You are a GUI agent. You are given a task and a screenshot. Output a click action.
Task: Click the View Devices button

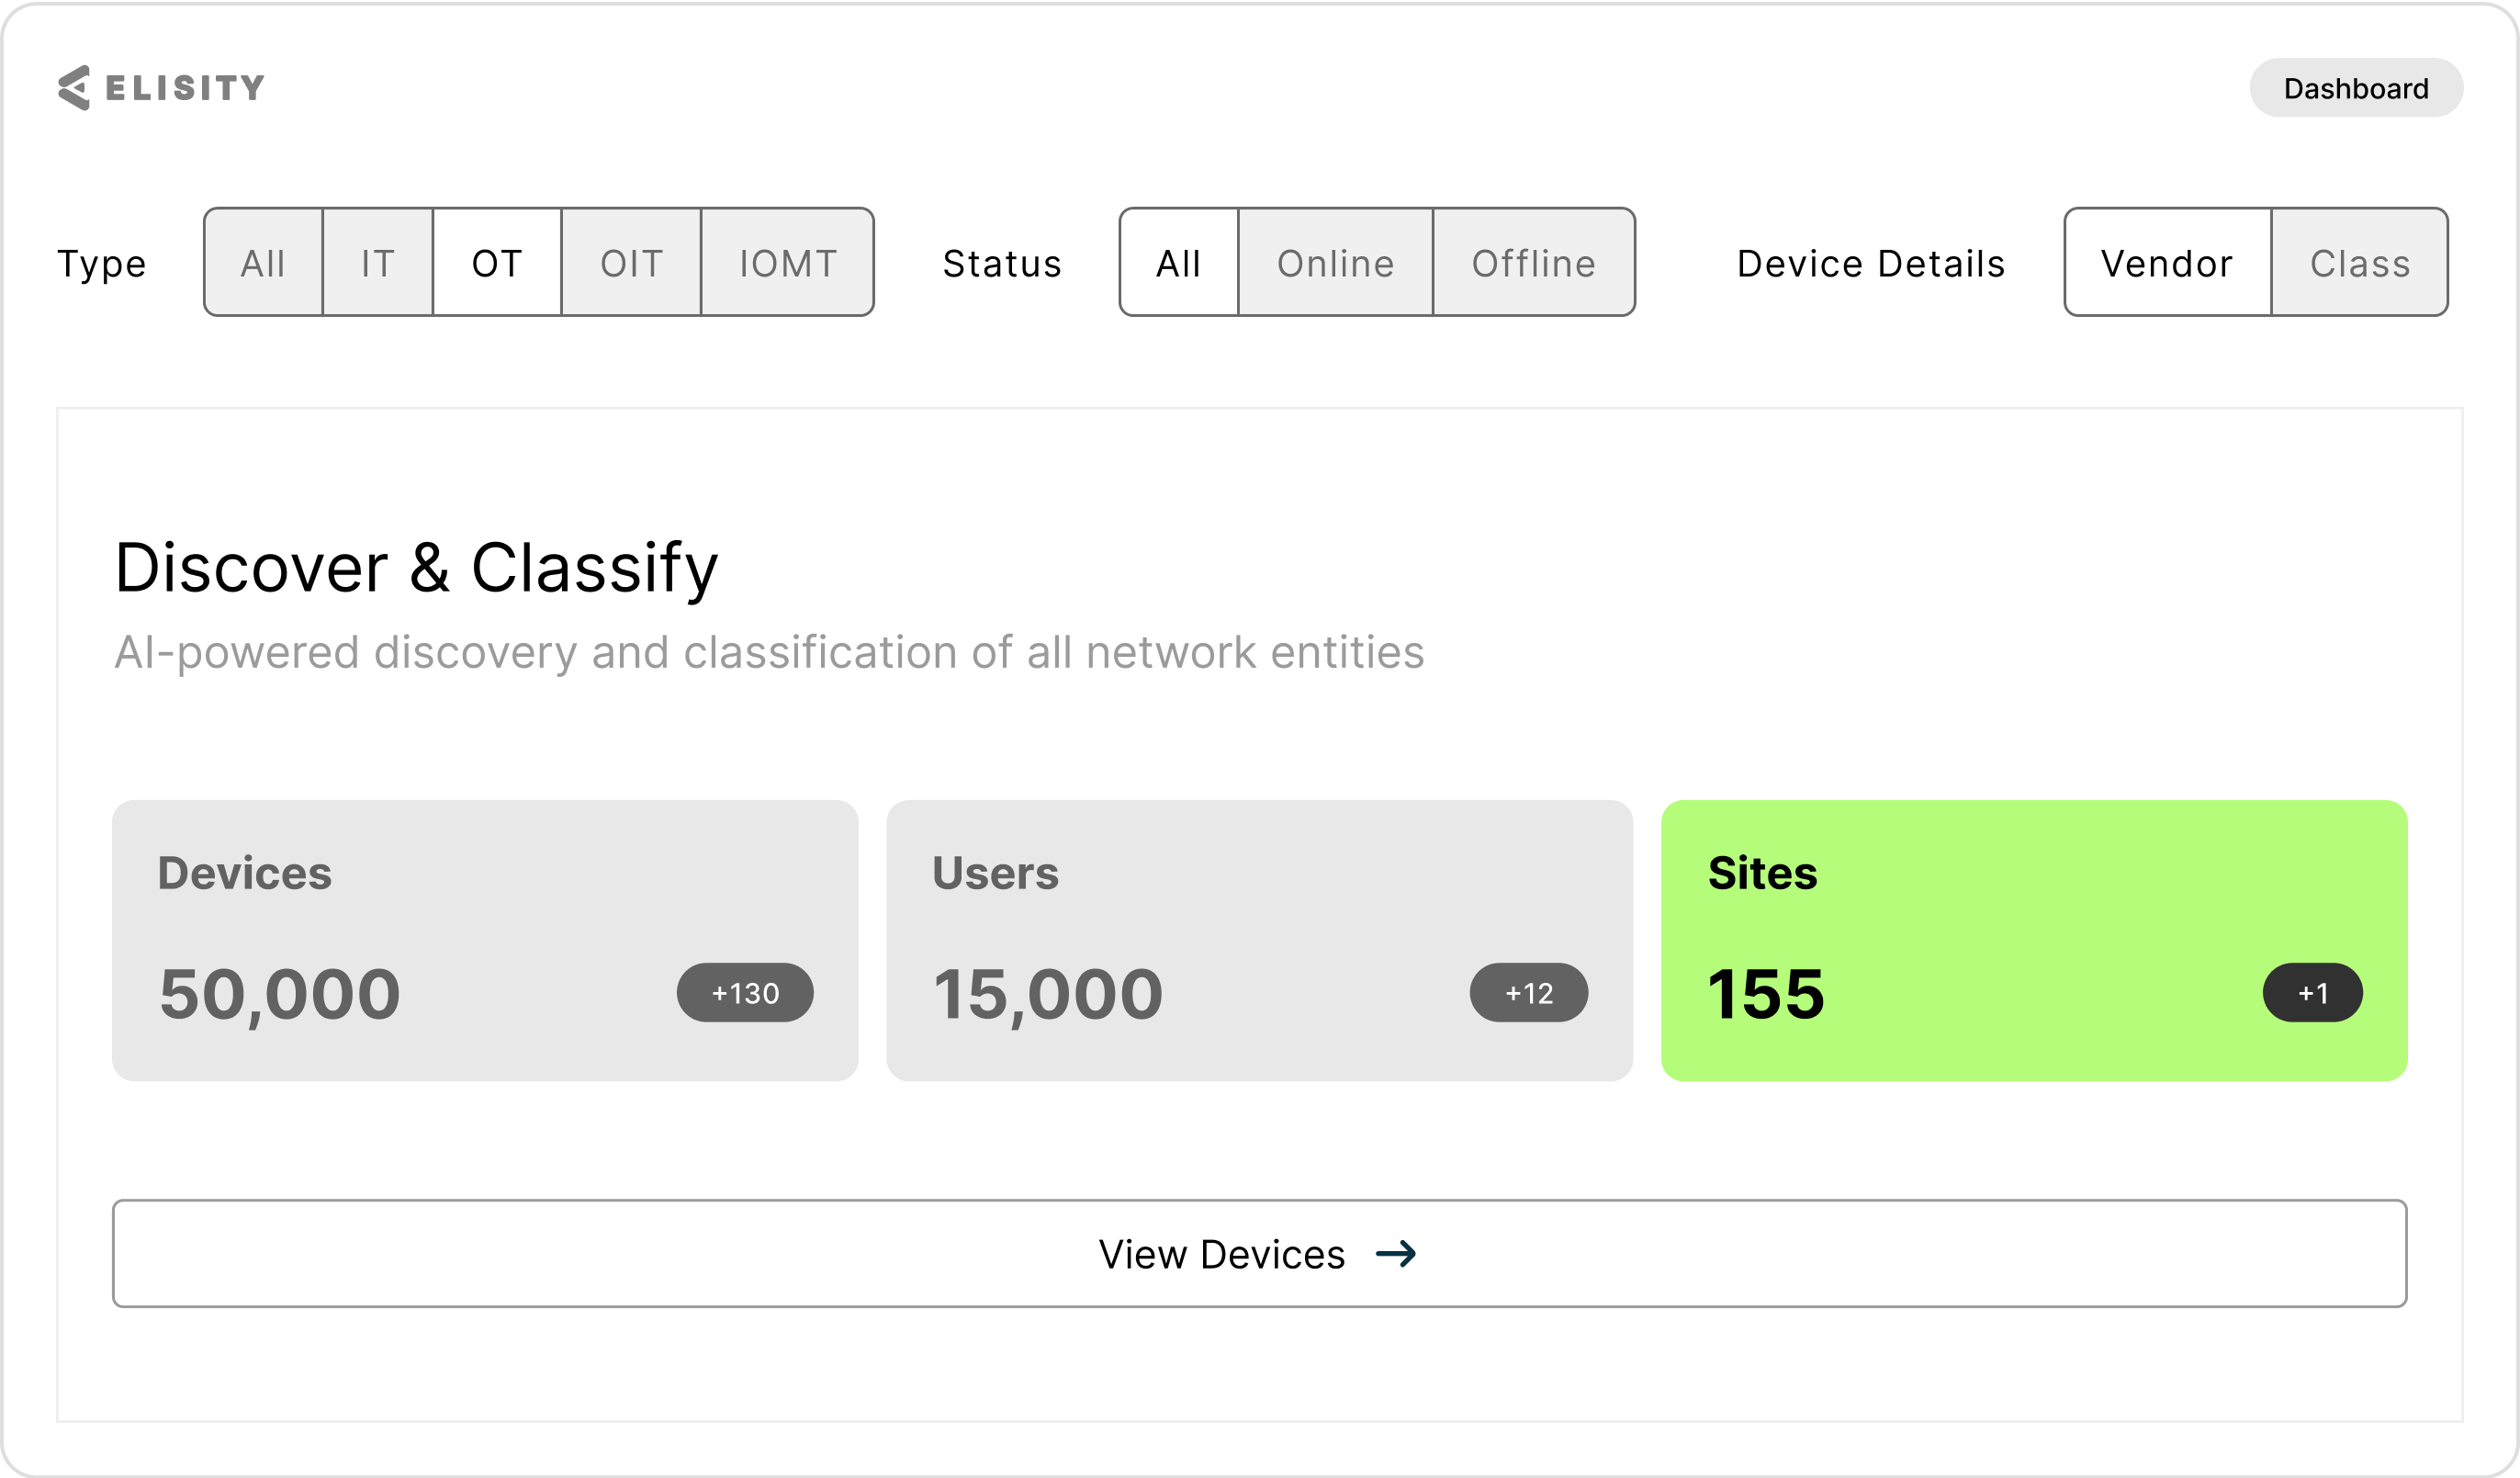pos(1260,1254)
